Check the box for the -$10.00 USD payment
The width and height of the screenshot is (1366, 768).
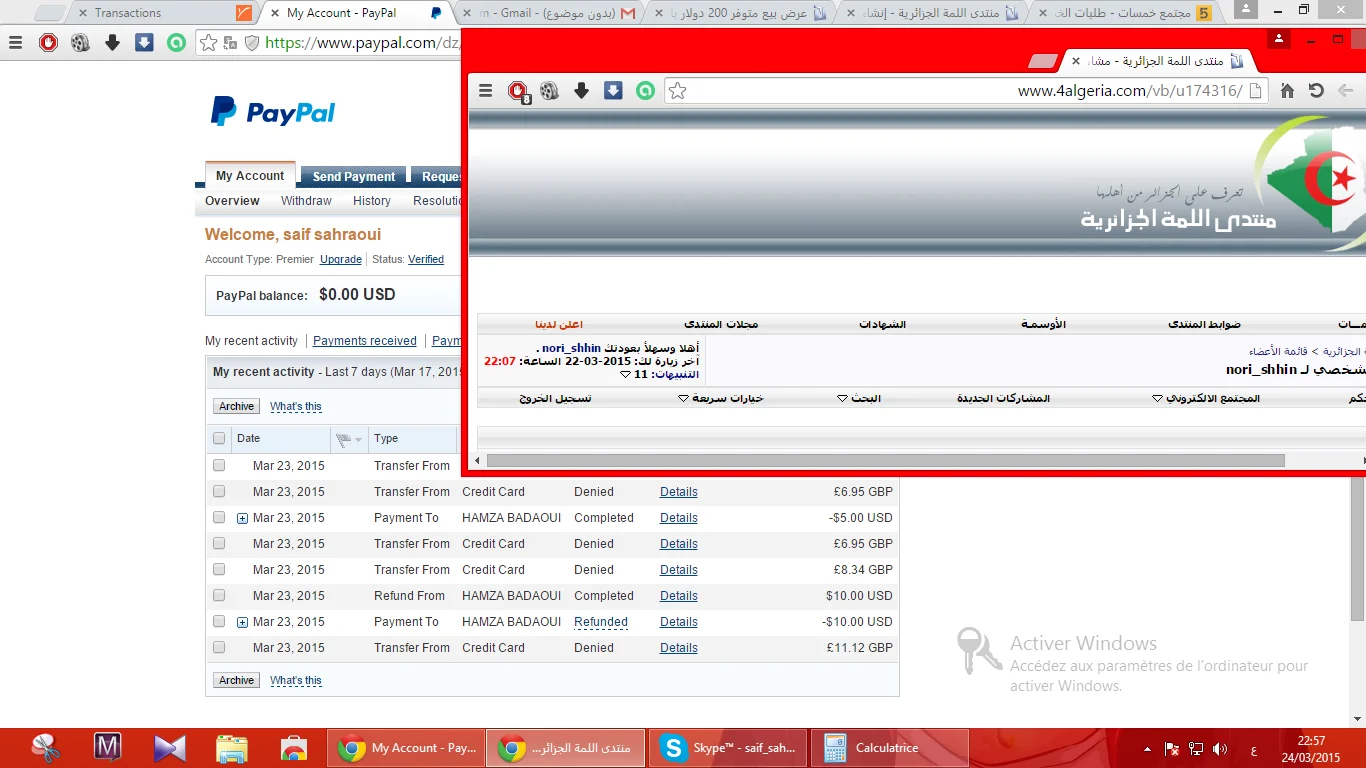click(x=219, y=622)
